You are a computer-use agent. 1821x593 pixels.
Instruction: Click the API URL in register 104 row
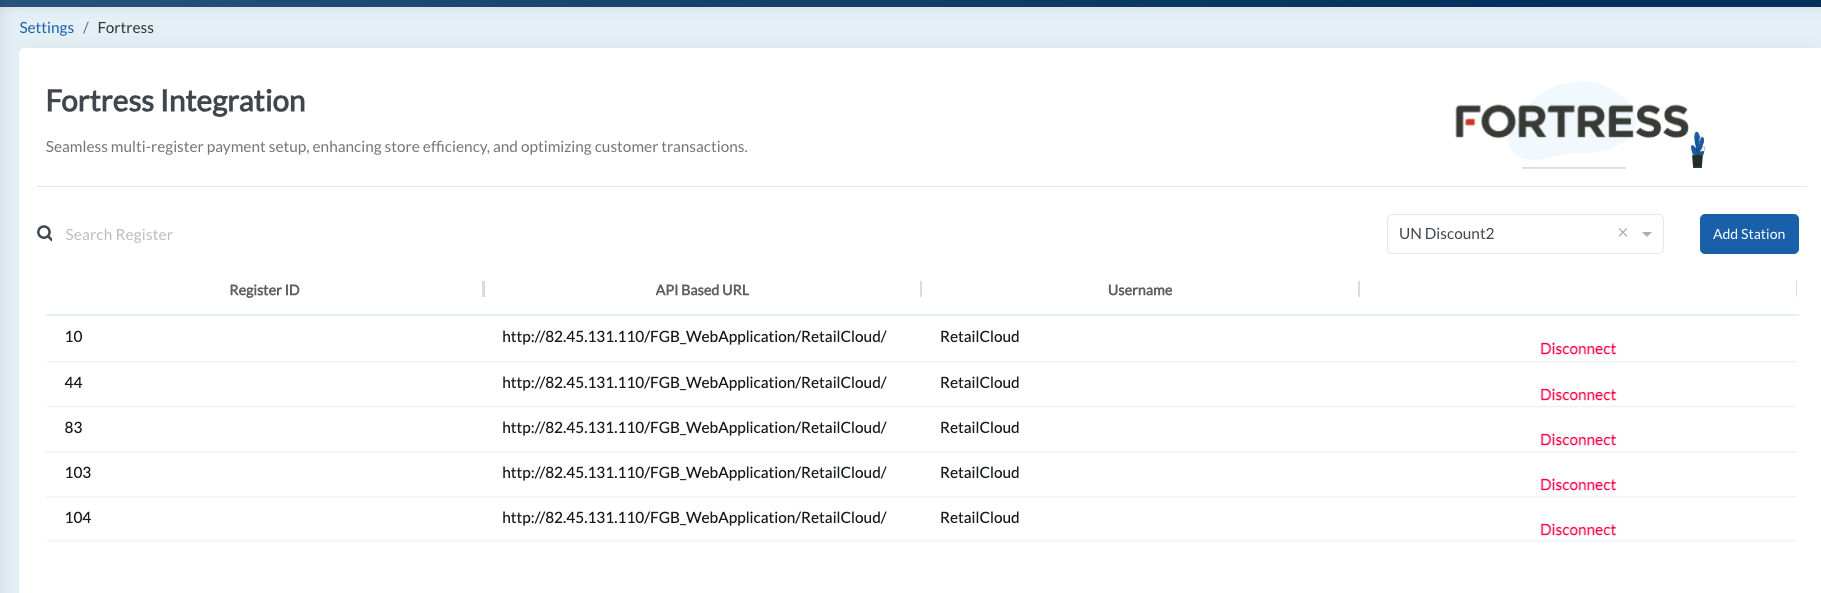(x=694, y=518)
